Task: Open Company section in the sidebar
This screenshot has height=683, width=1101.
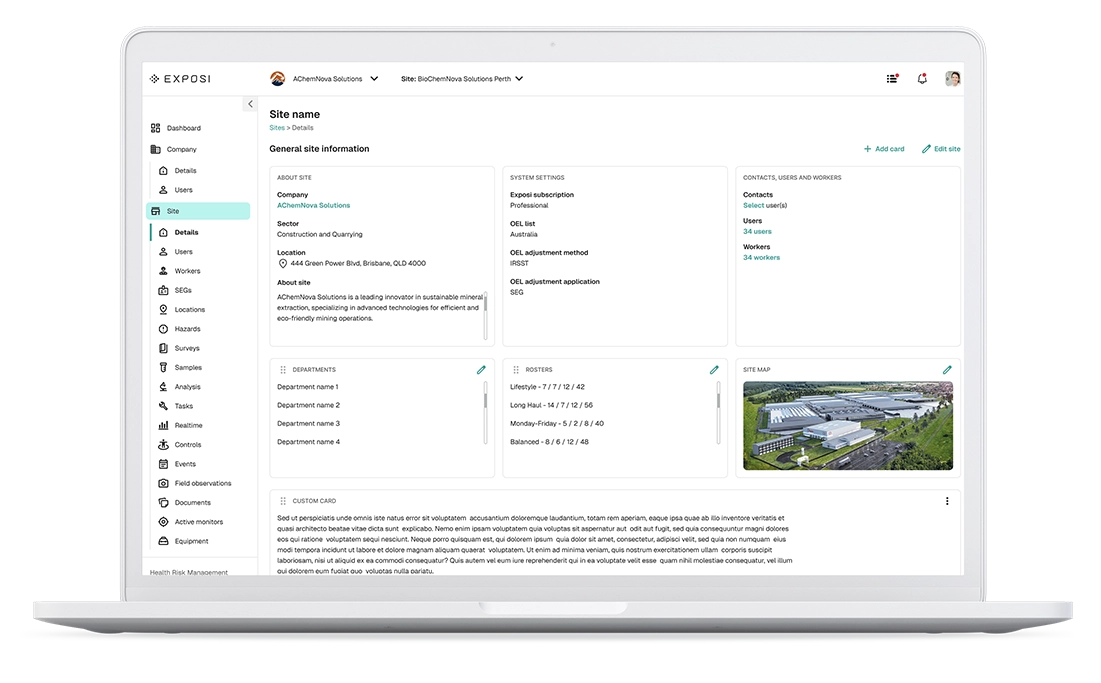Action: click(x=173, y=149)
